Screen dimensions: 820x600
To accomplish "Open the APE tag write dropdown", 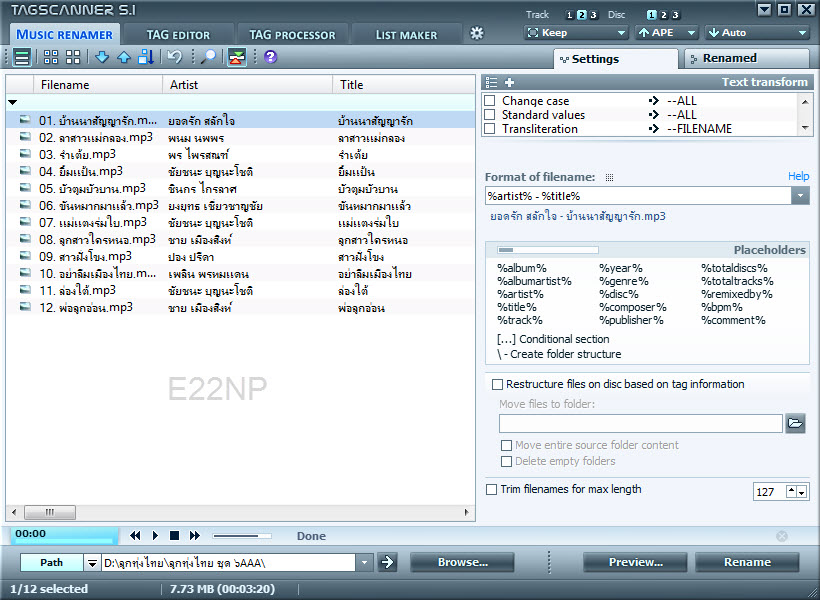I will tap(667, 32).
